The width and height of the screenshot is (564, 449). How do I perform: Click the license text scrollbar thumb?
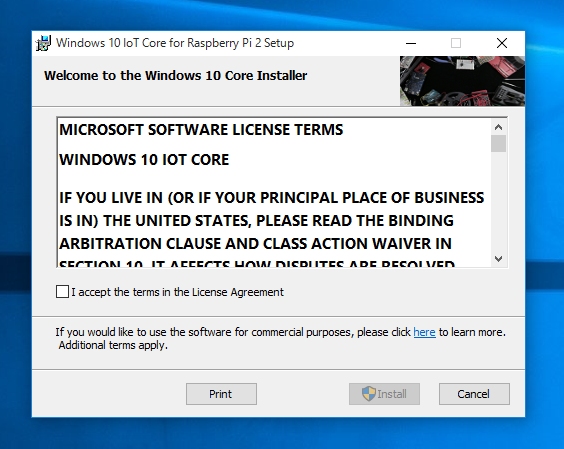pyautogui.click(x=499, y=144)
